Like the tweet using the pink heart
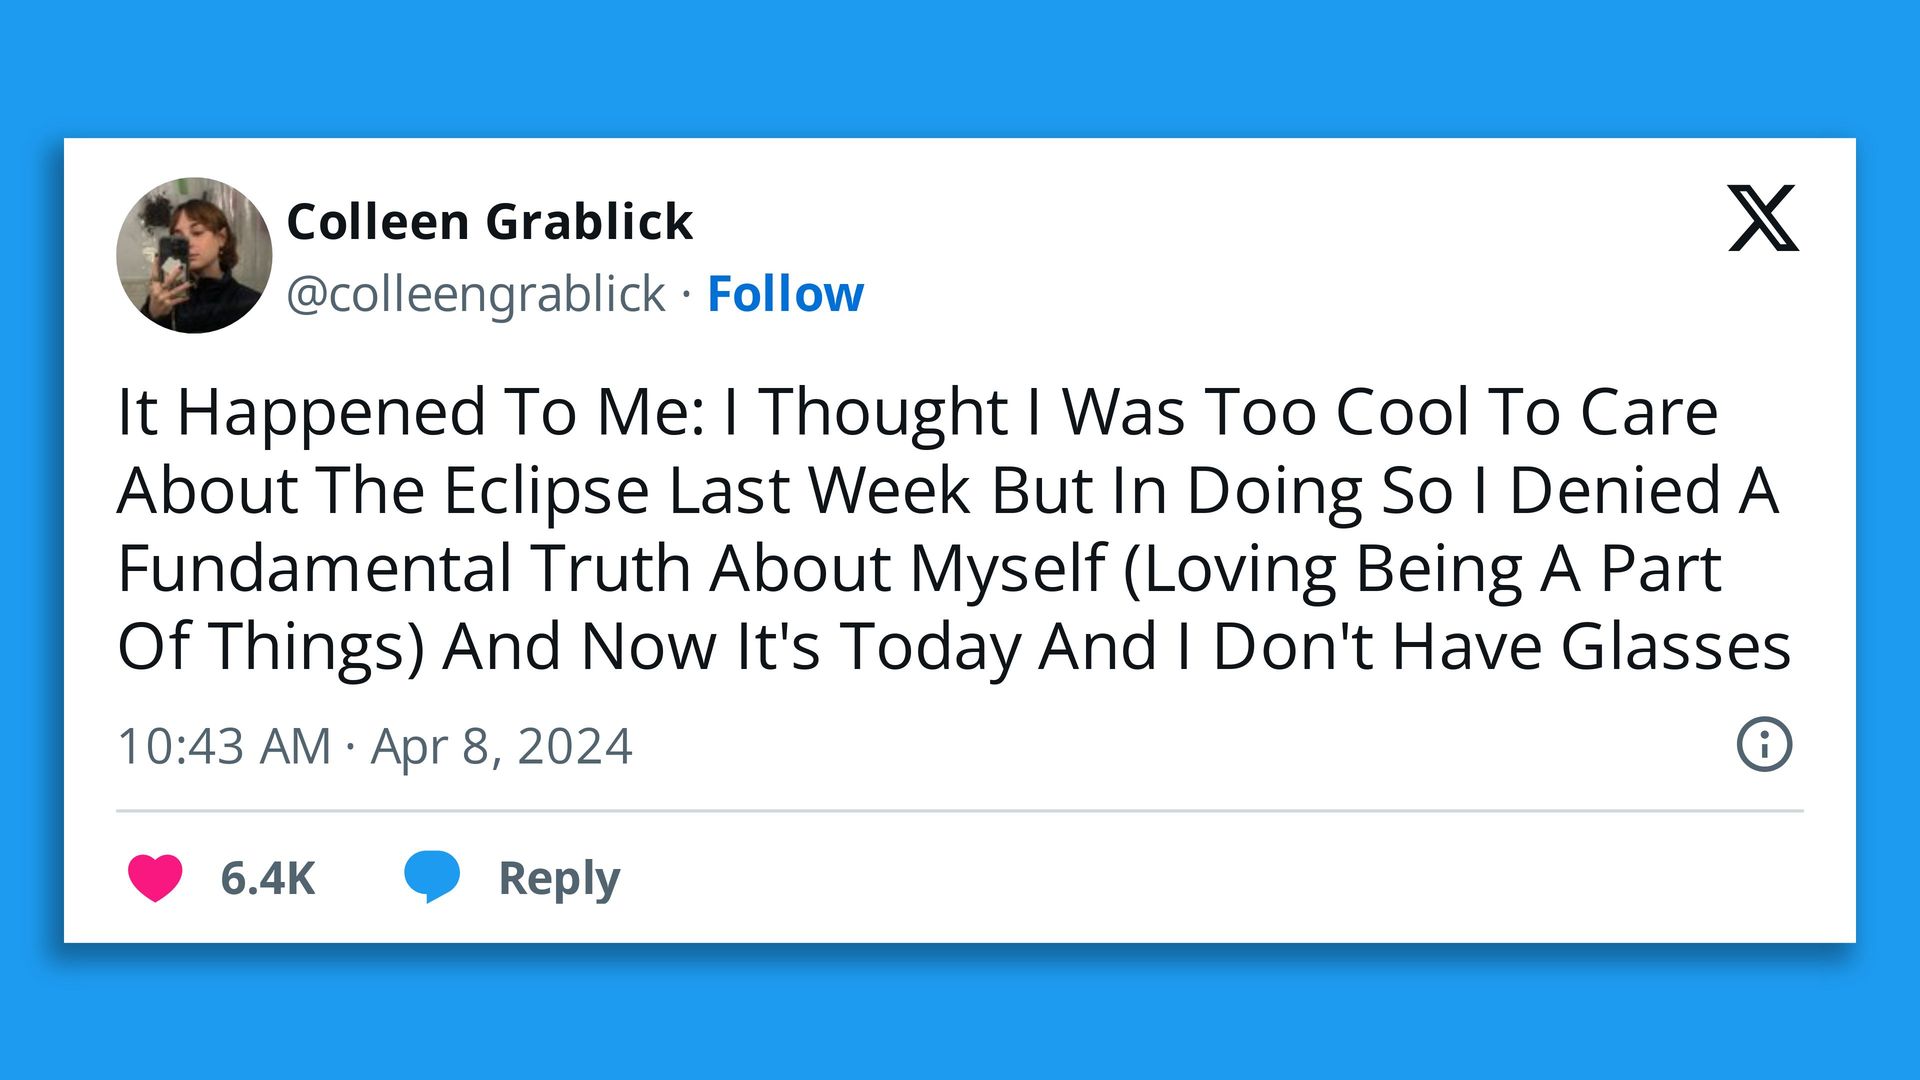Viewport: 1920px width, 1080px height. pos(155,879)
